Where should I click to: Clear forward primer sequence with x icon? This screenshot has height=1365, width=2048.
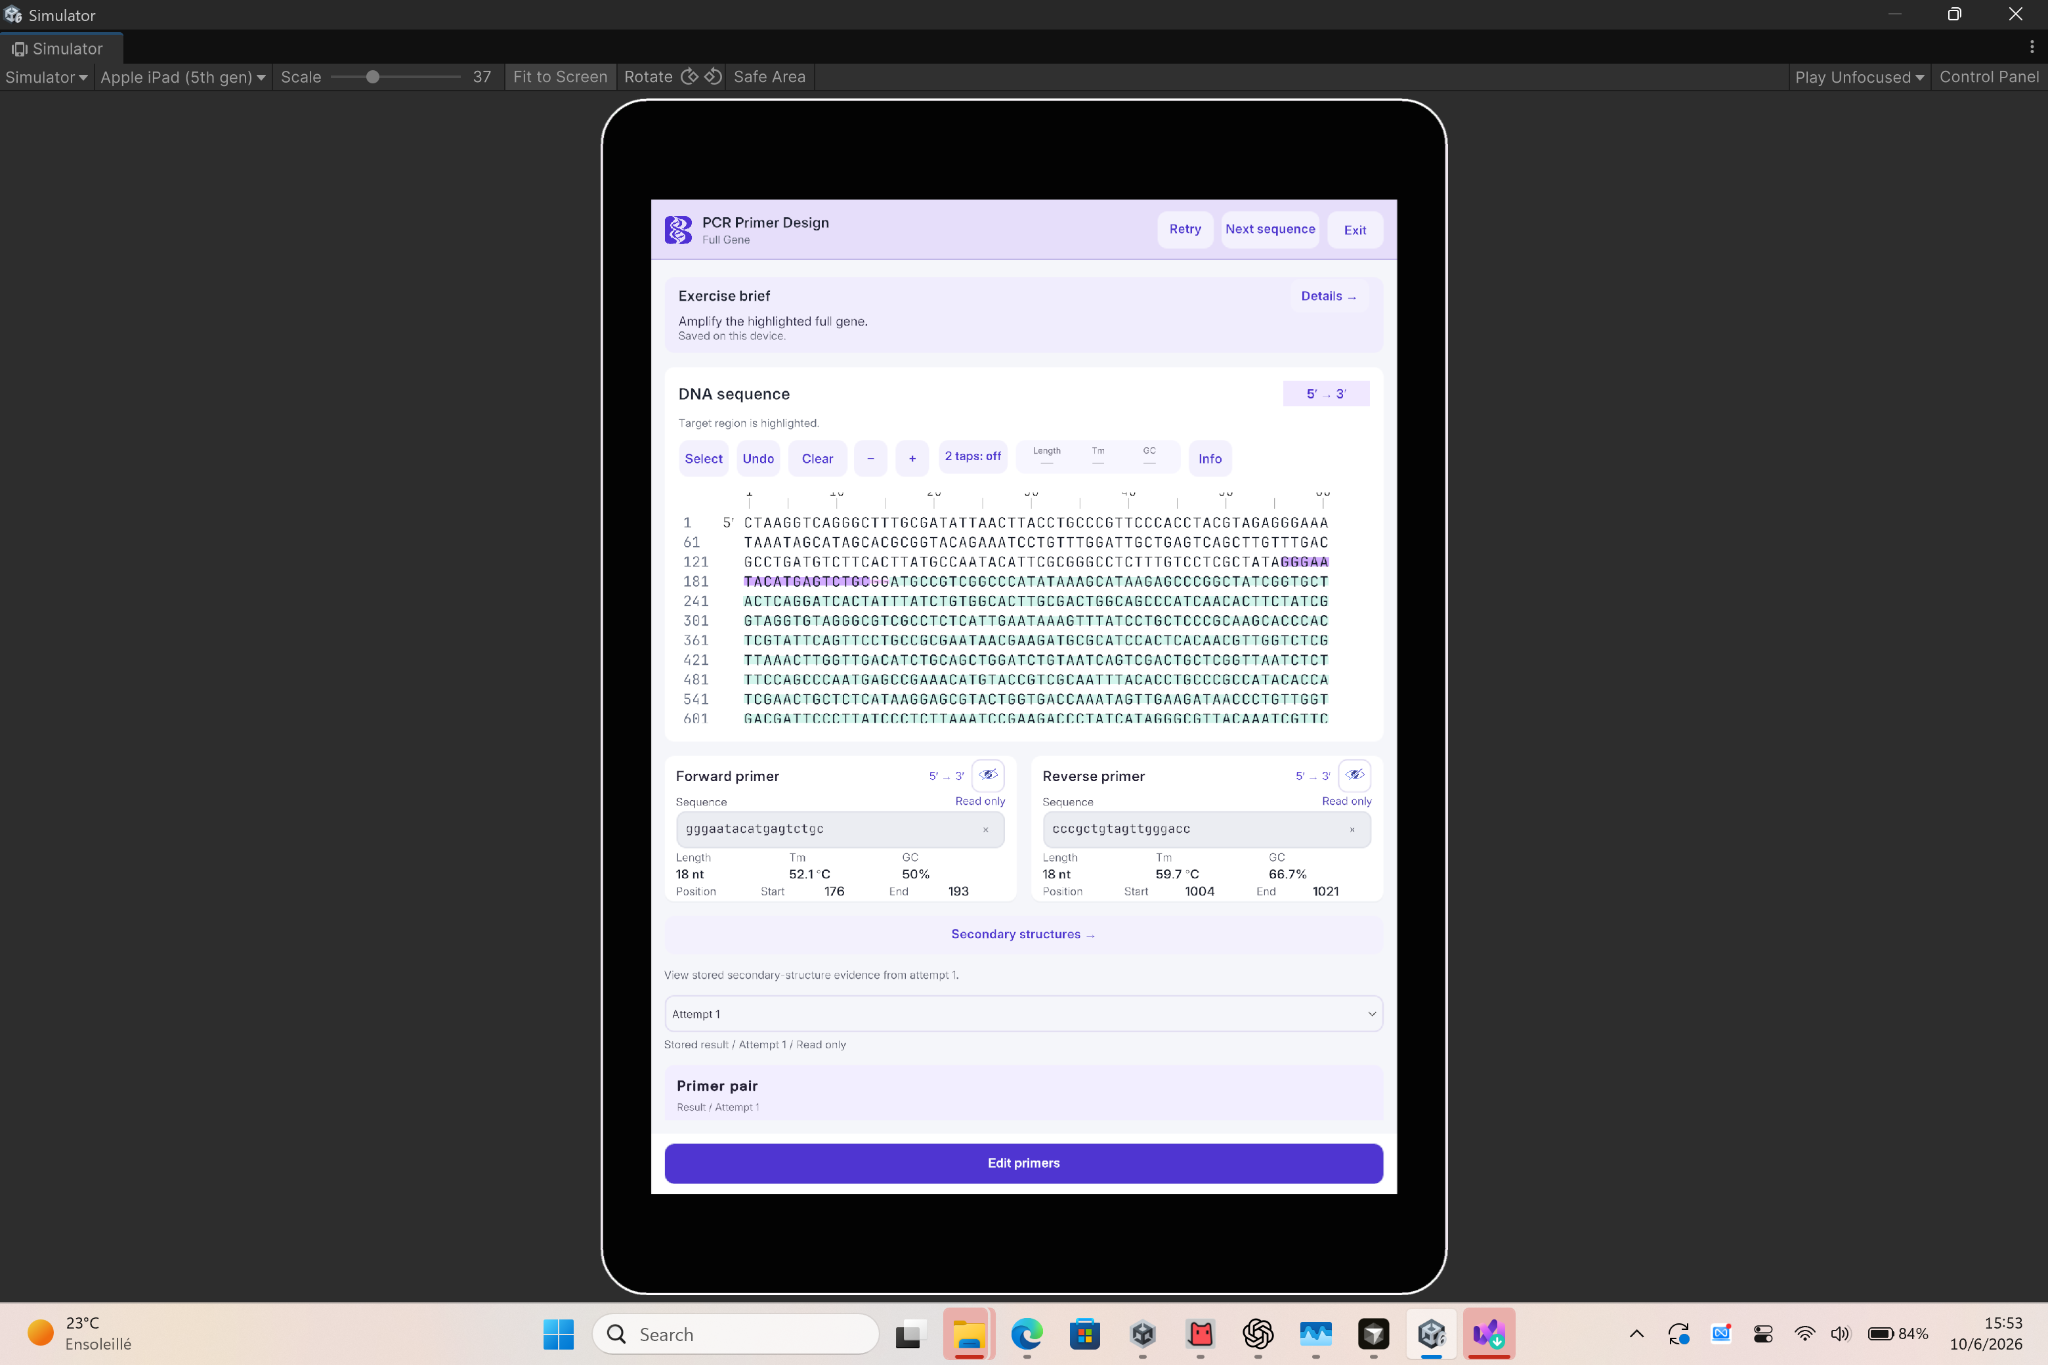click(x=985, y=829)
